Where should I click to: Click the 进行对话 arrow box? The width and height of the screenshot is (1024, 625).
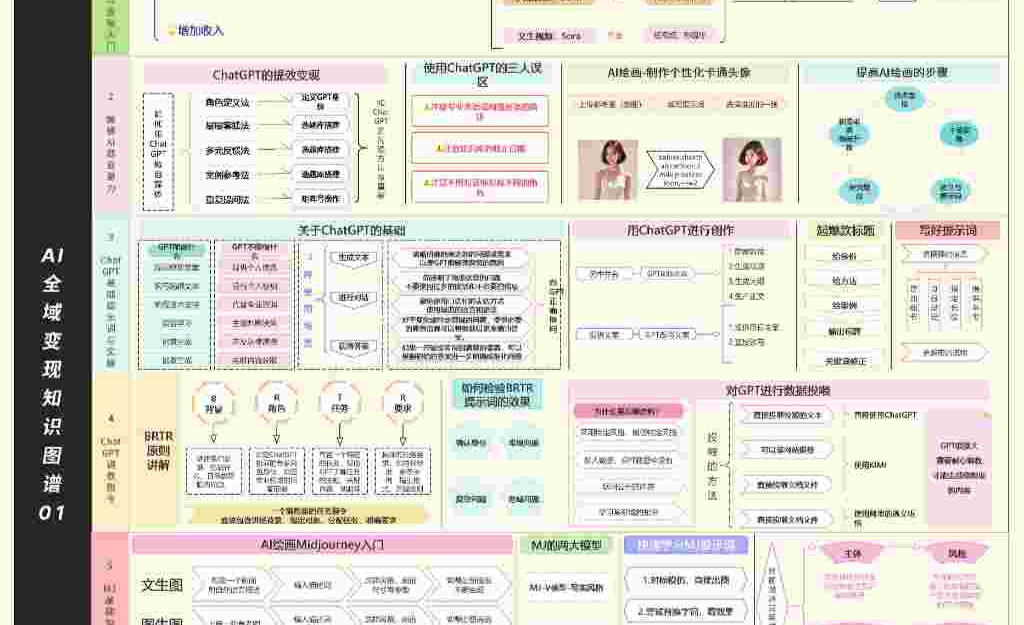[x=353, y=298]
